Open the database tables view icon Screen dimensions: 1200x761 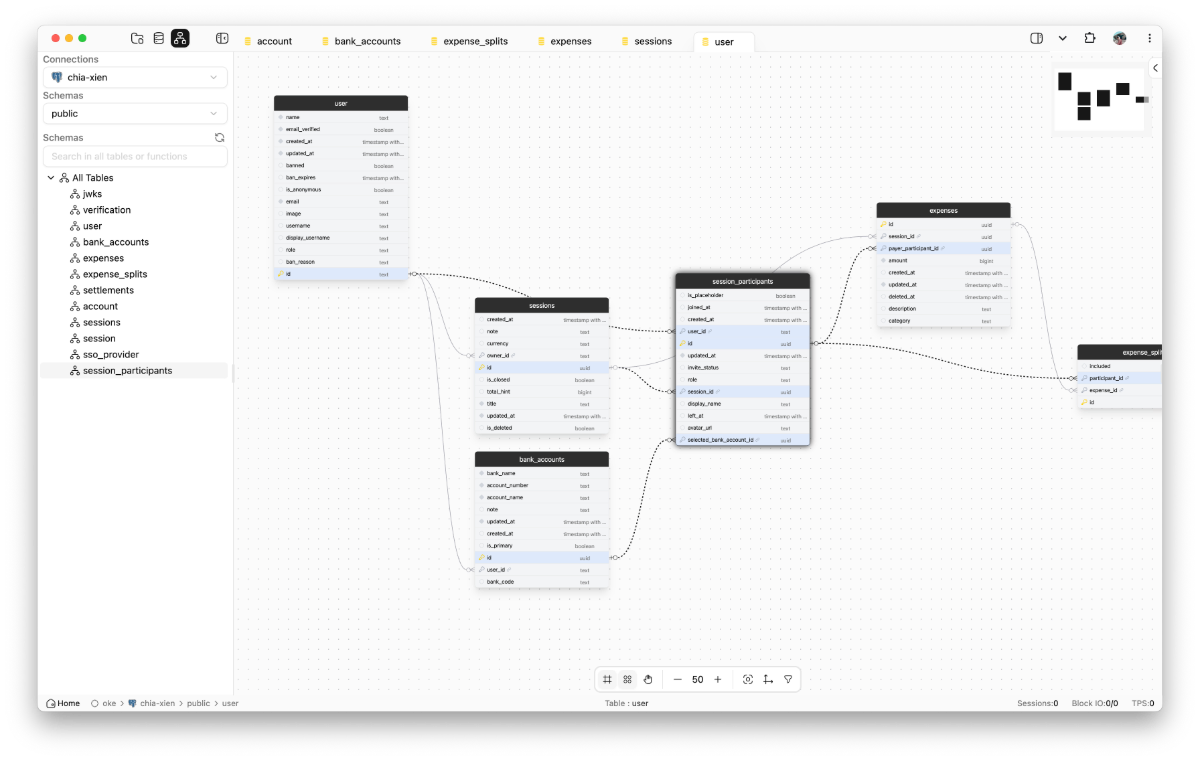pos(158,38)
